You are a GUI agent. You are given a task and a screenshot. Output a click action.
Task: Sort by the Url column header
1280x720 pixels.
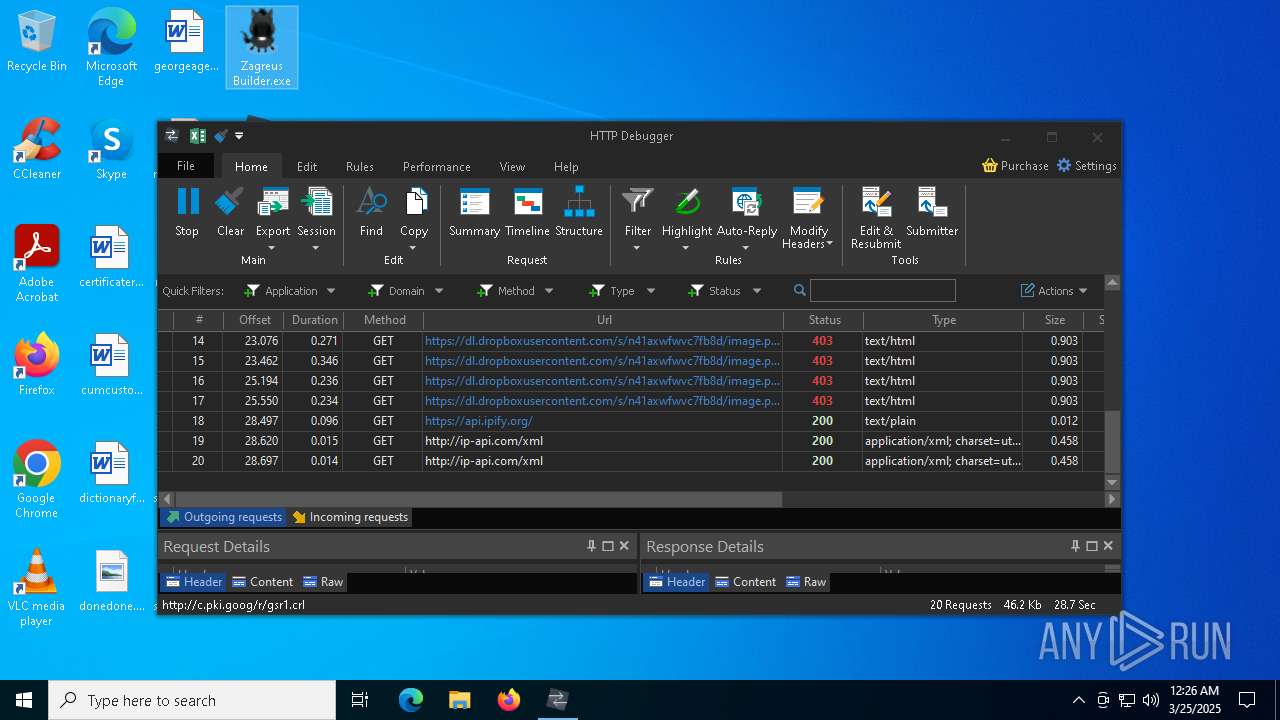tap(604, 320)
